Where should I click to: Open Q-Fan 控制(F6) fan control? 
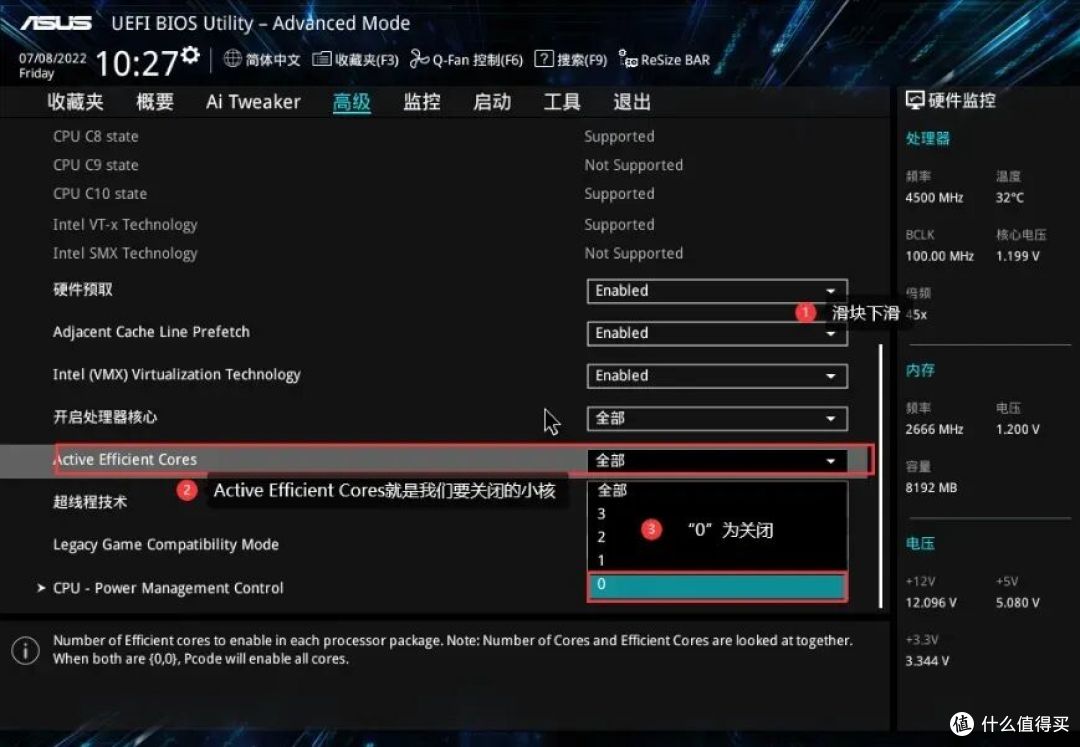[466, 60]
